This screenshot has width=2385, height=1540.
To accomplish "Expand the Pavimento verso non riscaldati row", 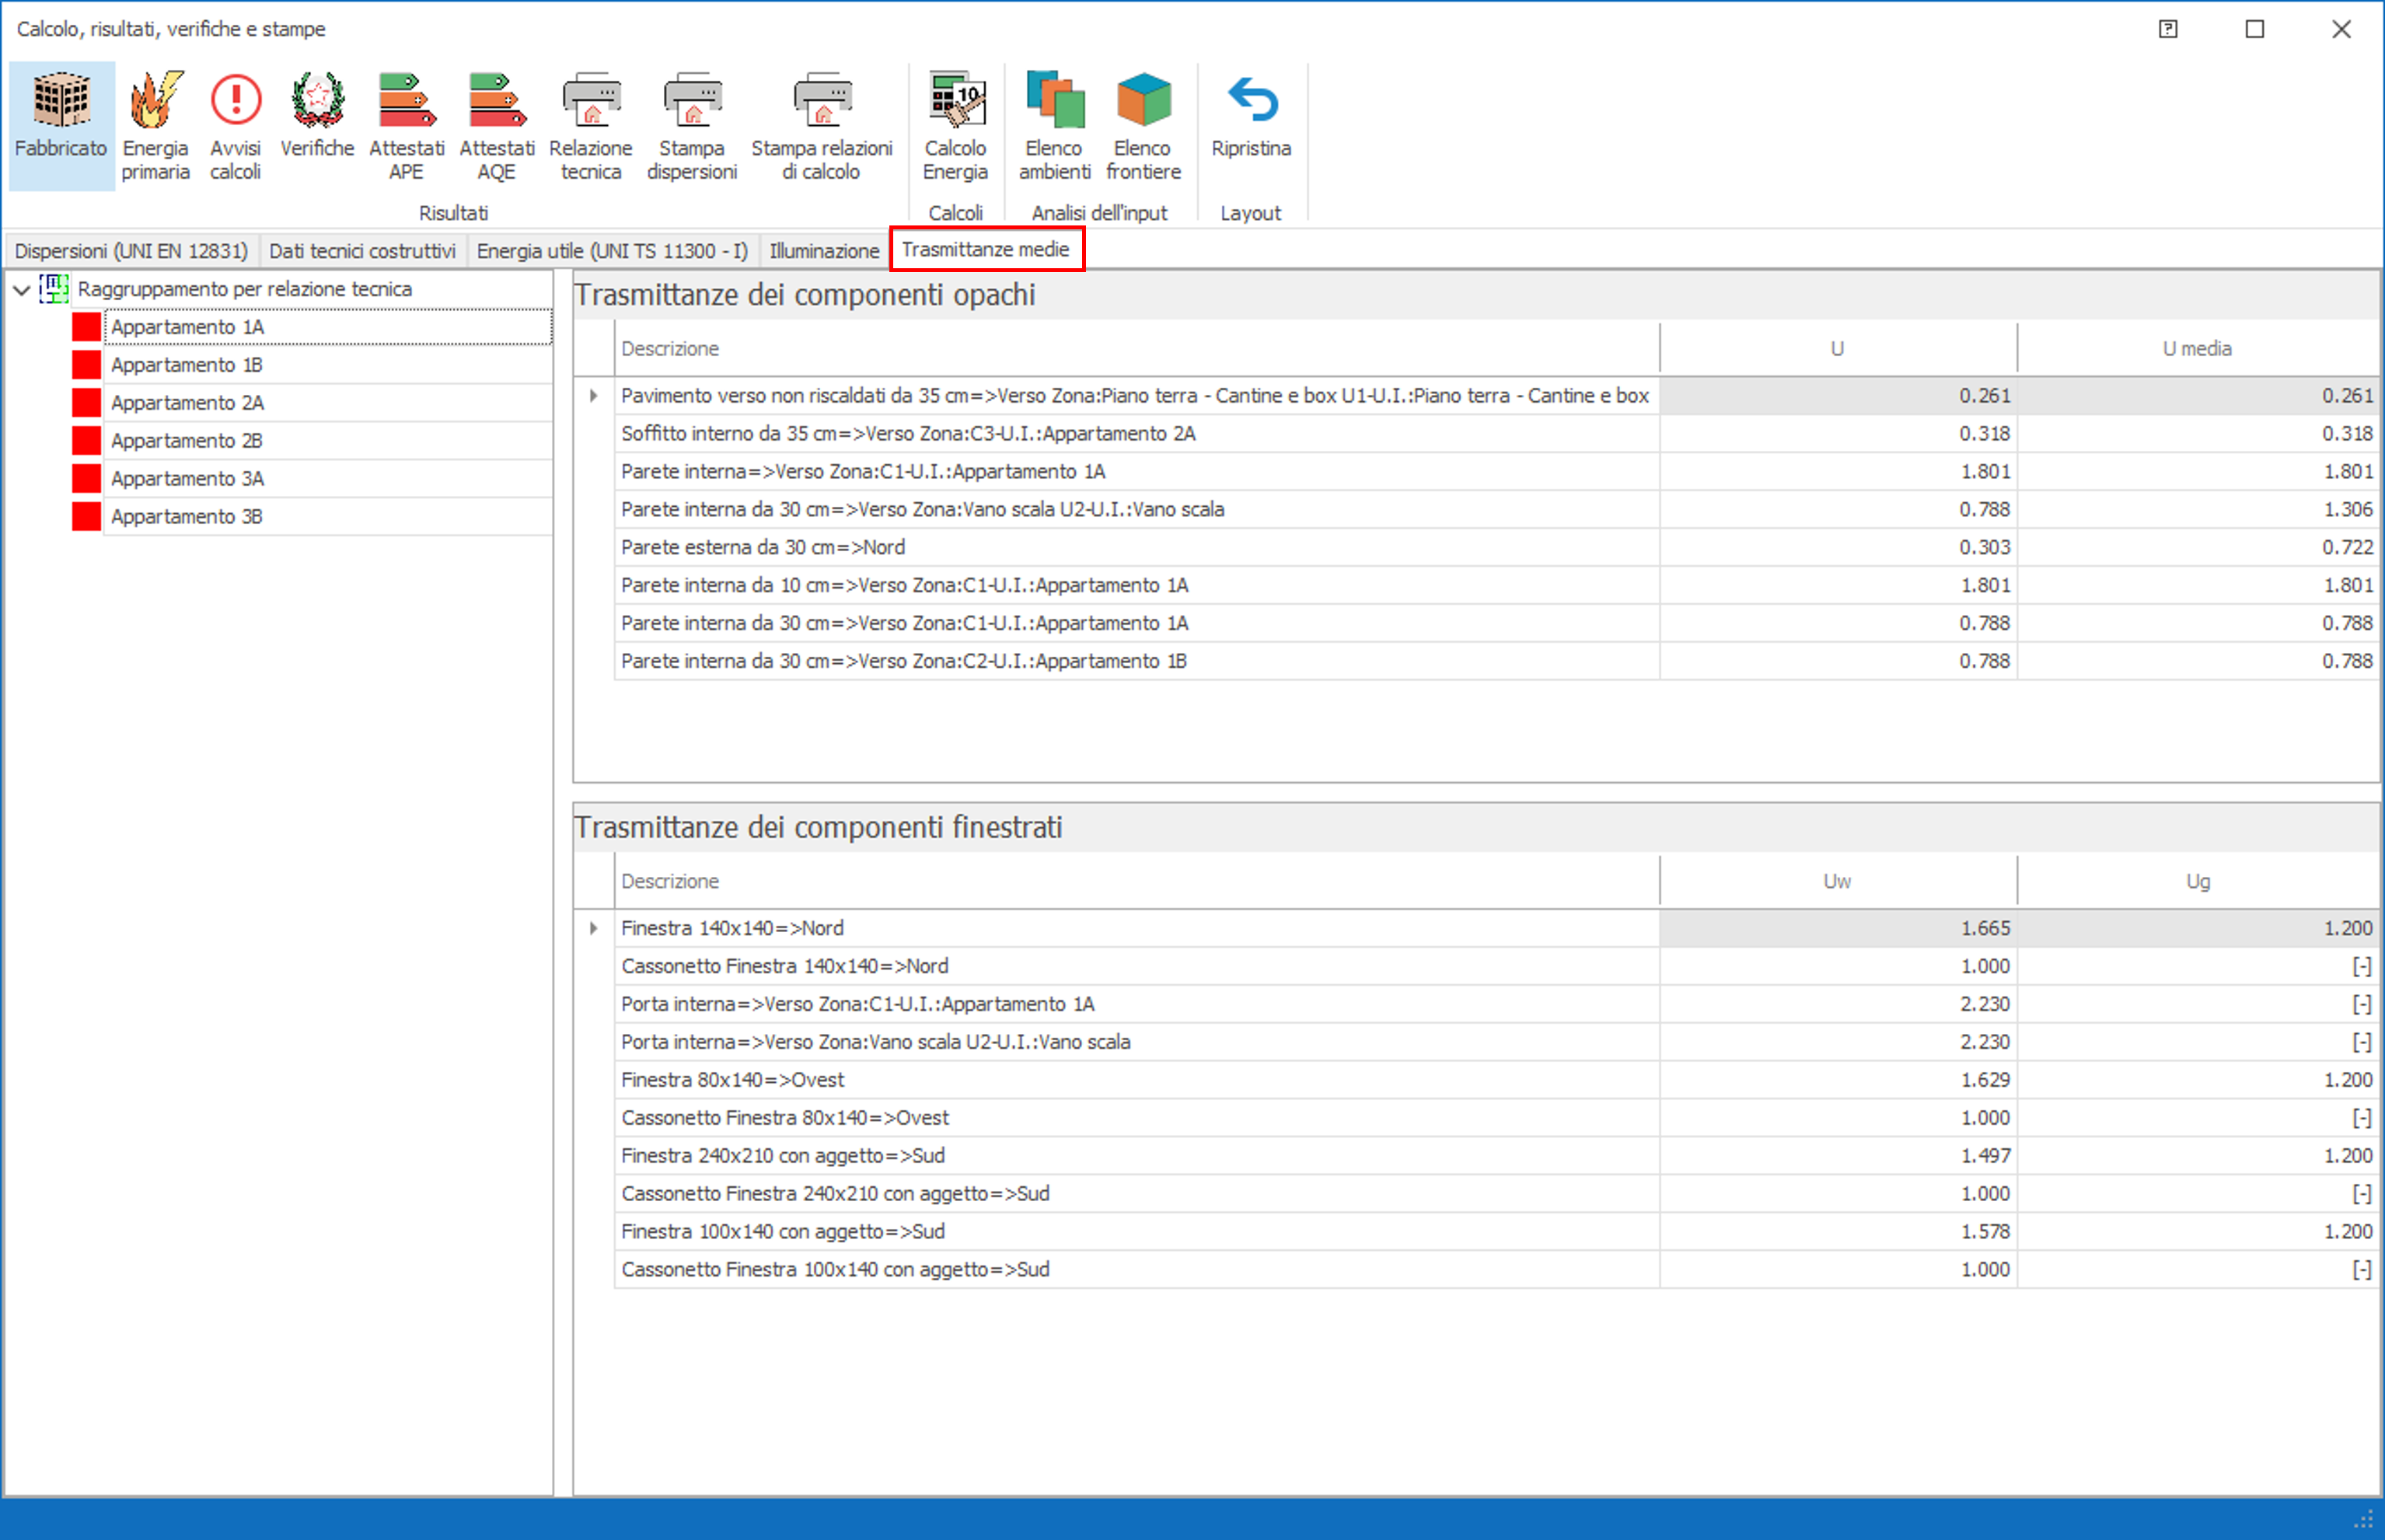I will point(594,396).
